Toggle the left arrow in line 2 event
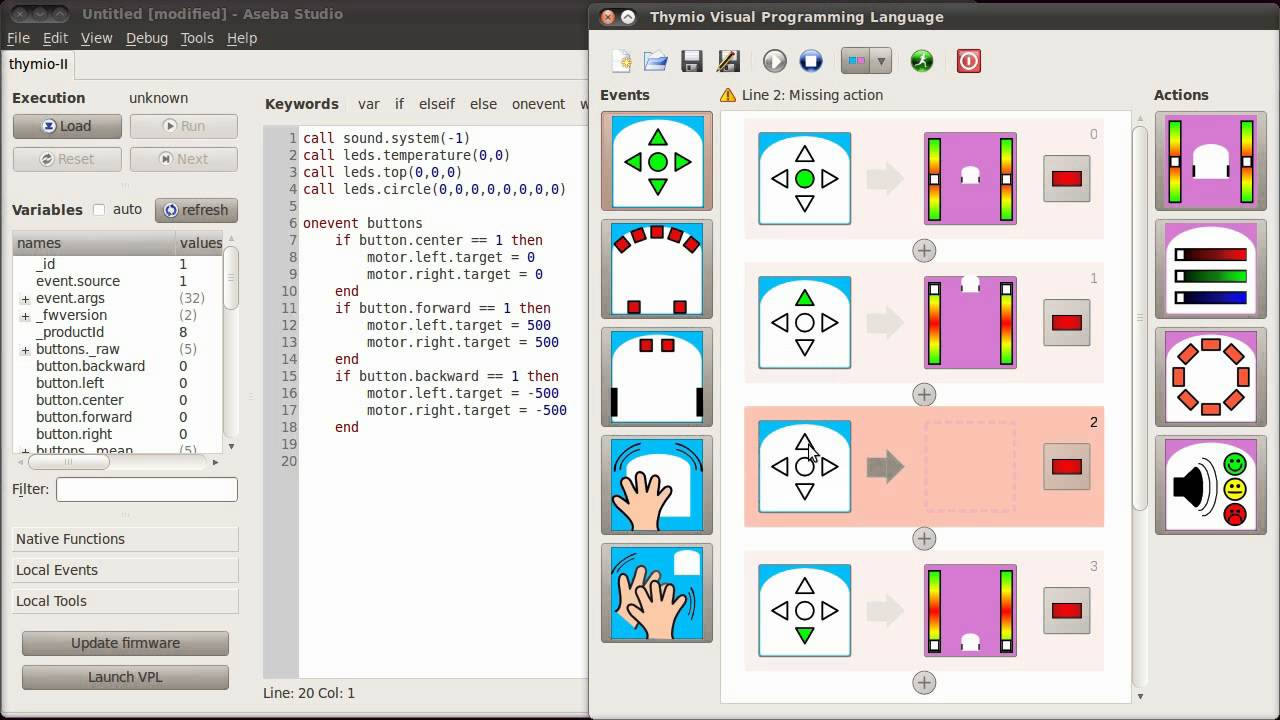The image size is (1280, 720). click(x=780, y=467)
